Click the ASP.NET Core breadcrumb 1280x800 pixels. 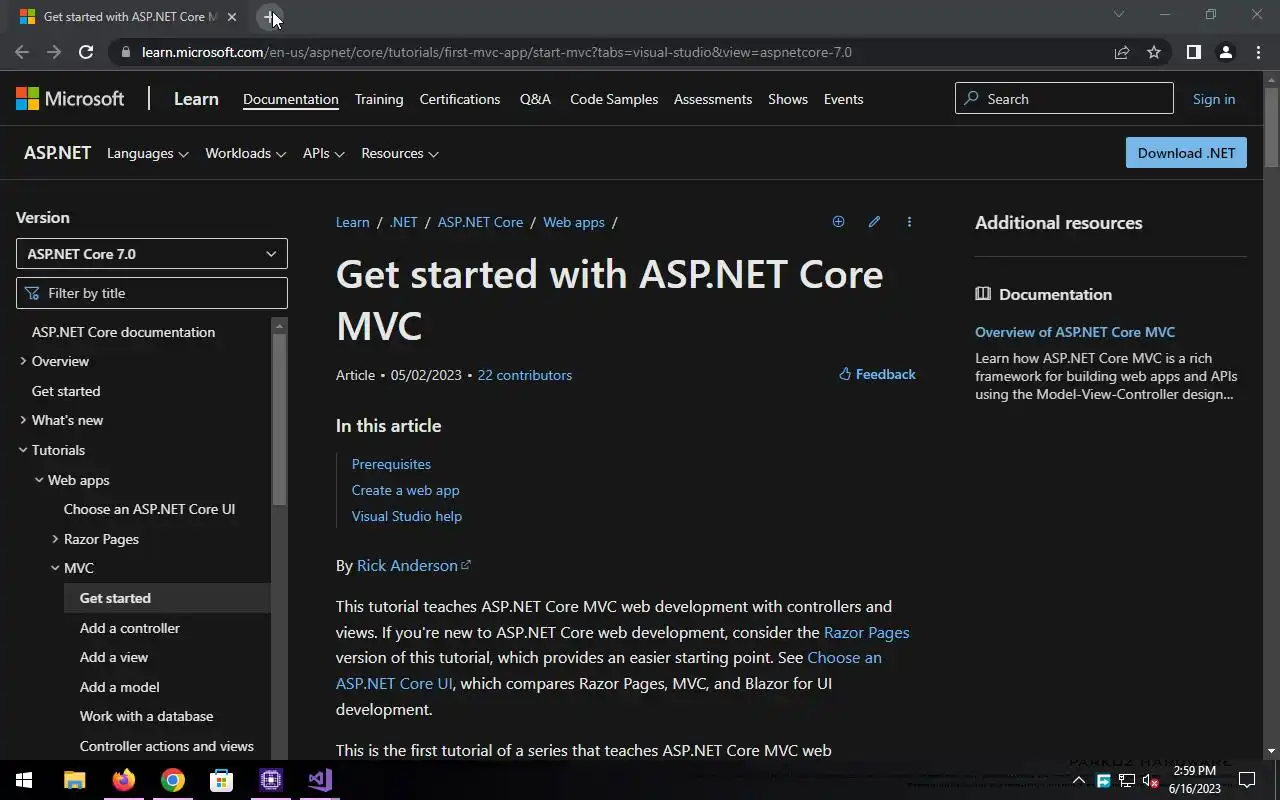pyautogui.click(x=480, y=222)
